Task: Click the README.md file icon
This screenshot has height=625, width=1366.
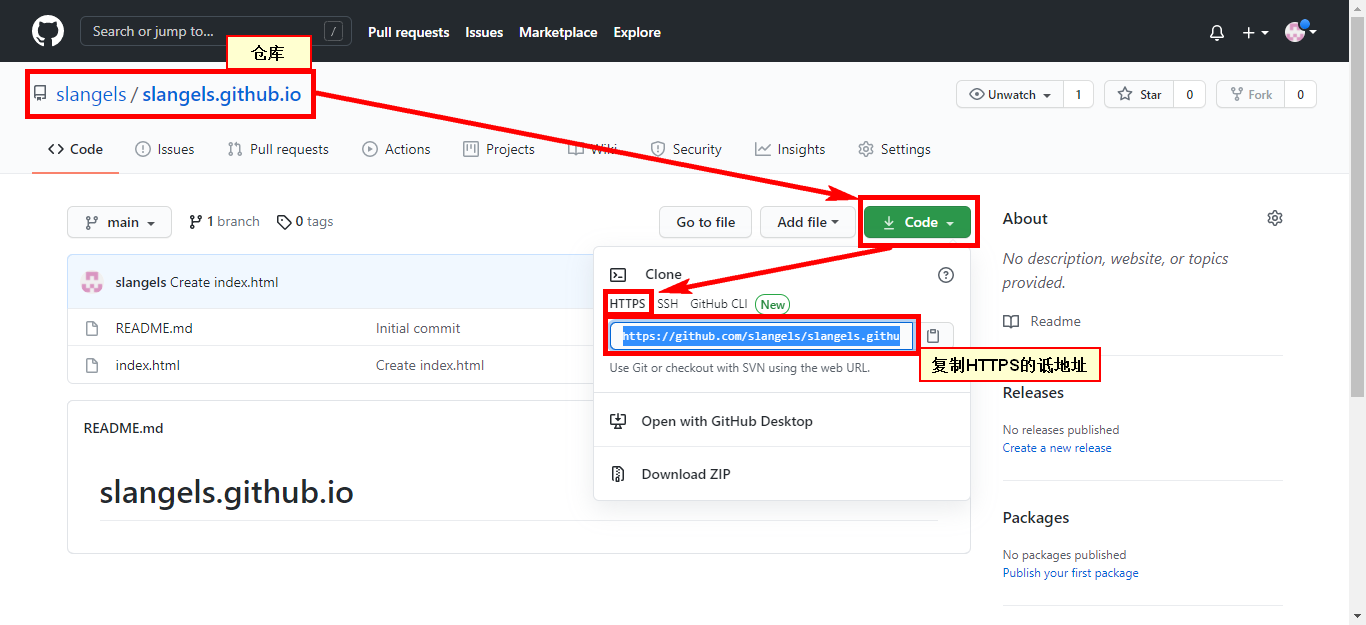Action: (x=92, y=328)
